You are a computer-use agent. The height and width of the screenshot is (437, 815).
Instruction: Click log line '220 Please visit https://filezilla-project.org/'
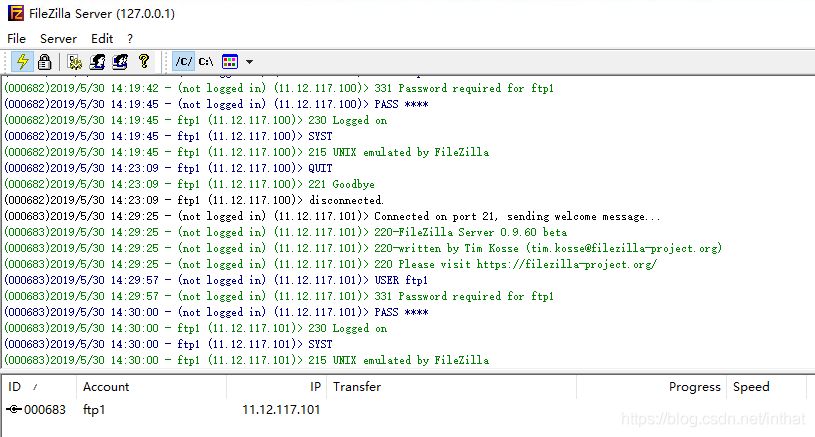(x=331, y=264)
